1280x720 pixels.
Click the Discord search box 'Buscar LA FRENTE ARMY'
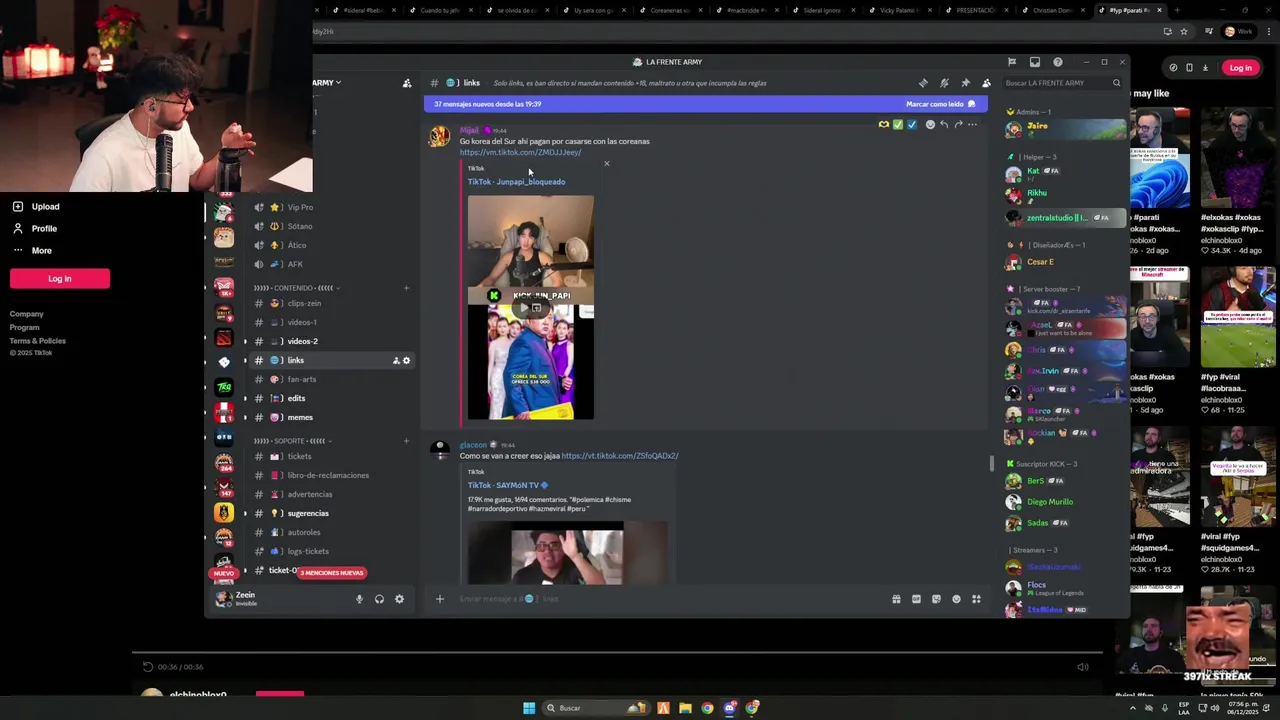1062,83
